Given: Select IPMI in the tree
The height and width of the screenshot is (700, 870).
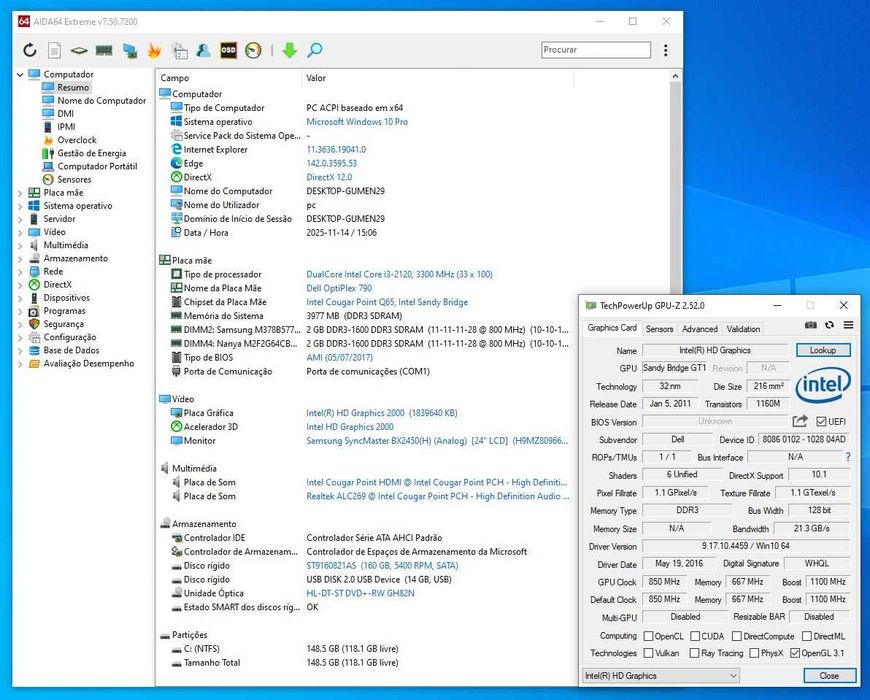Looking at the screenshot, I should [x=66, y=126].
